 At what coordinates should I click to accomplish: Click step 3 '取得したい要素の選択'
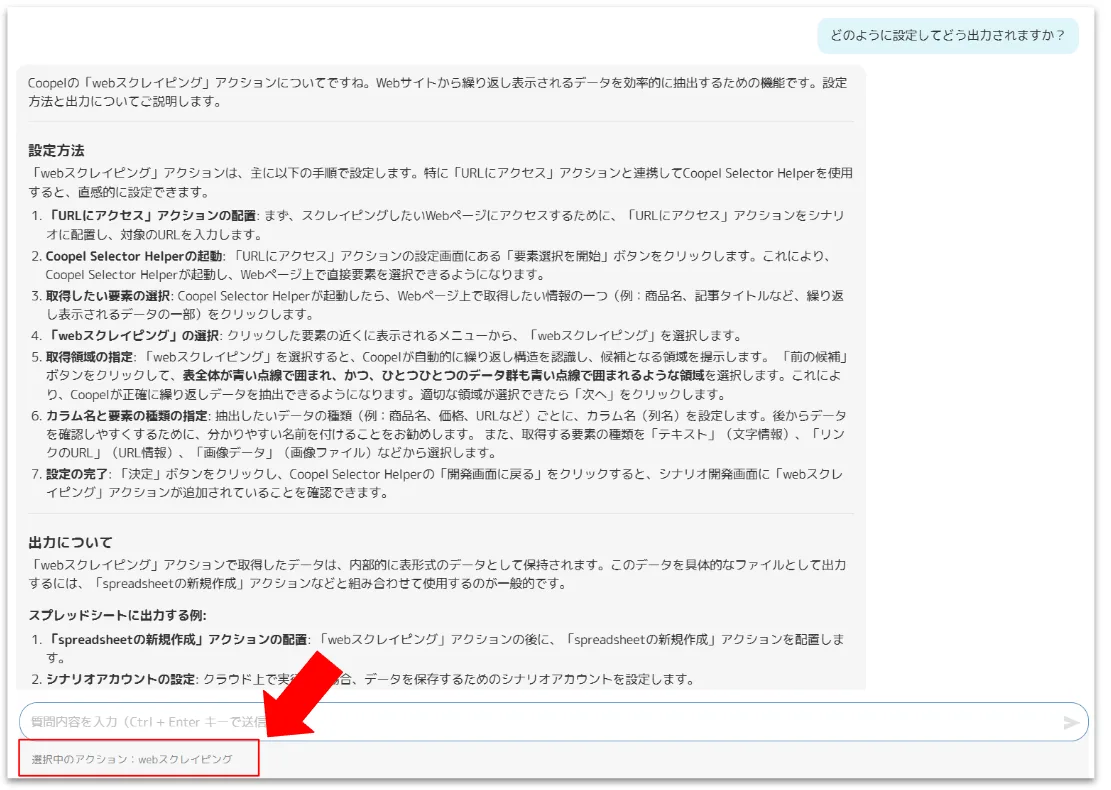pos(108,295)
